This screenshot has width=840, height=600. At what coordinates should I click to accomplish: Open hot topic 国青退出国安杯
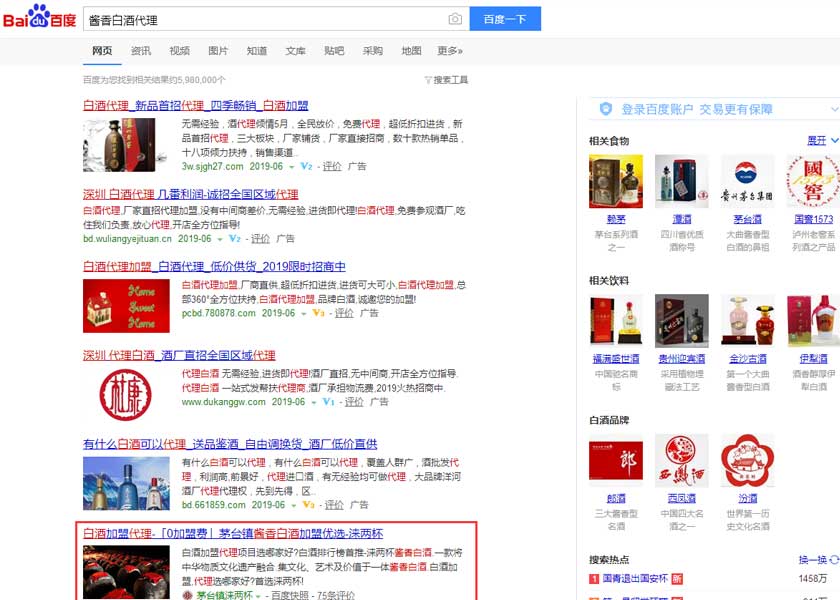(x=635, y=579)
